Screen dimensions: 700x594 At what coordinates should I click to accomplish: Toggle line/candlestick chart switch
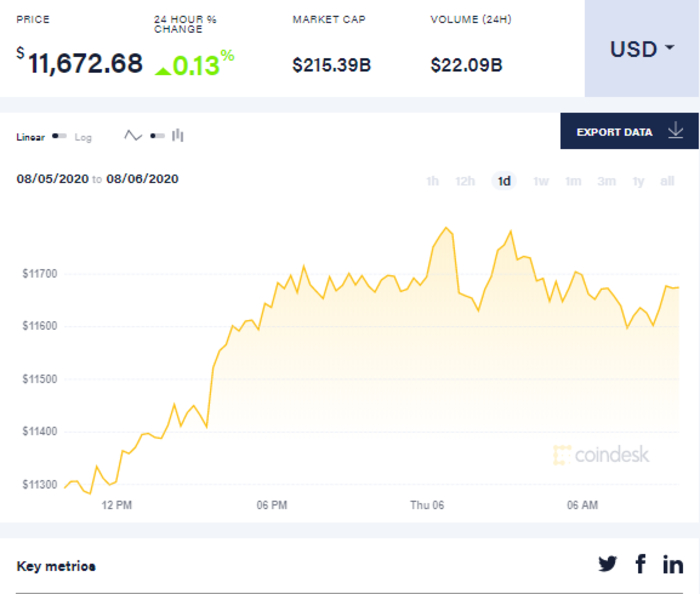click(156, 136)
